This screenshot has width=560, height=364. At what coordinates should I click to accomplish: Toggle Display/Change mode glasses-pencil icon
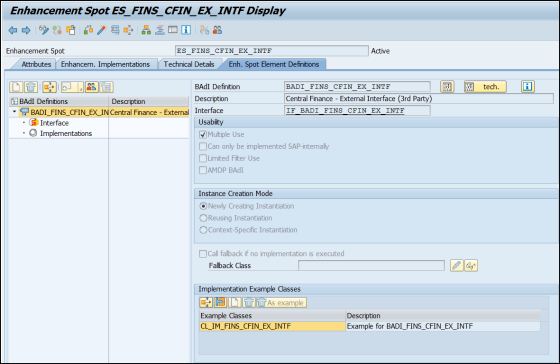44,30
